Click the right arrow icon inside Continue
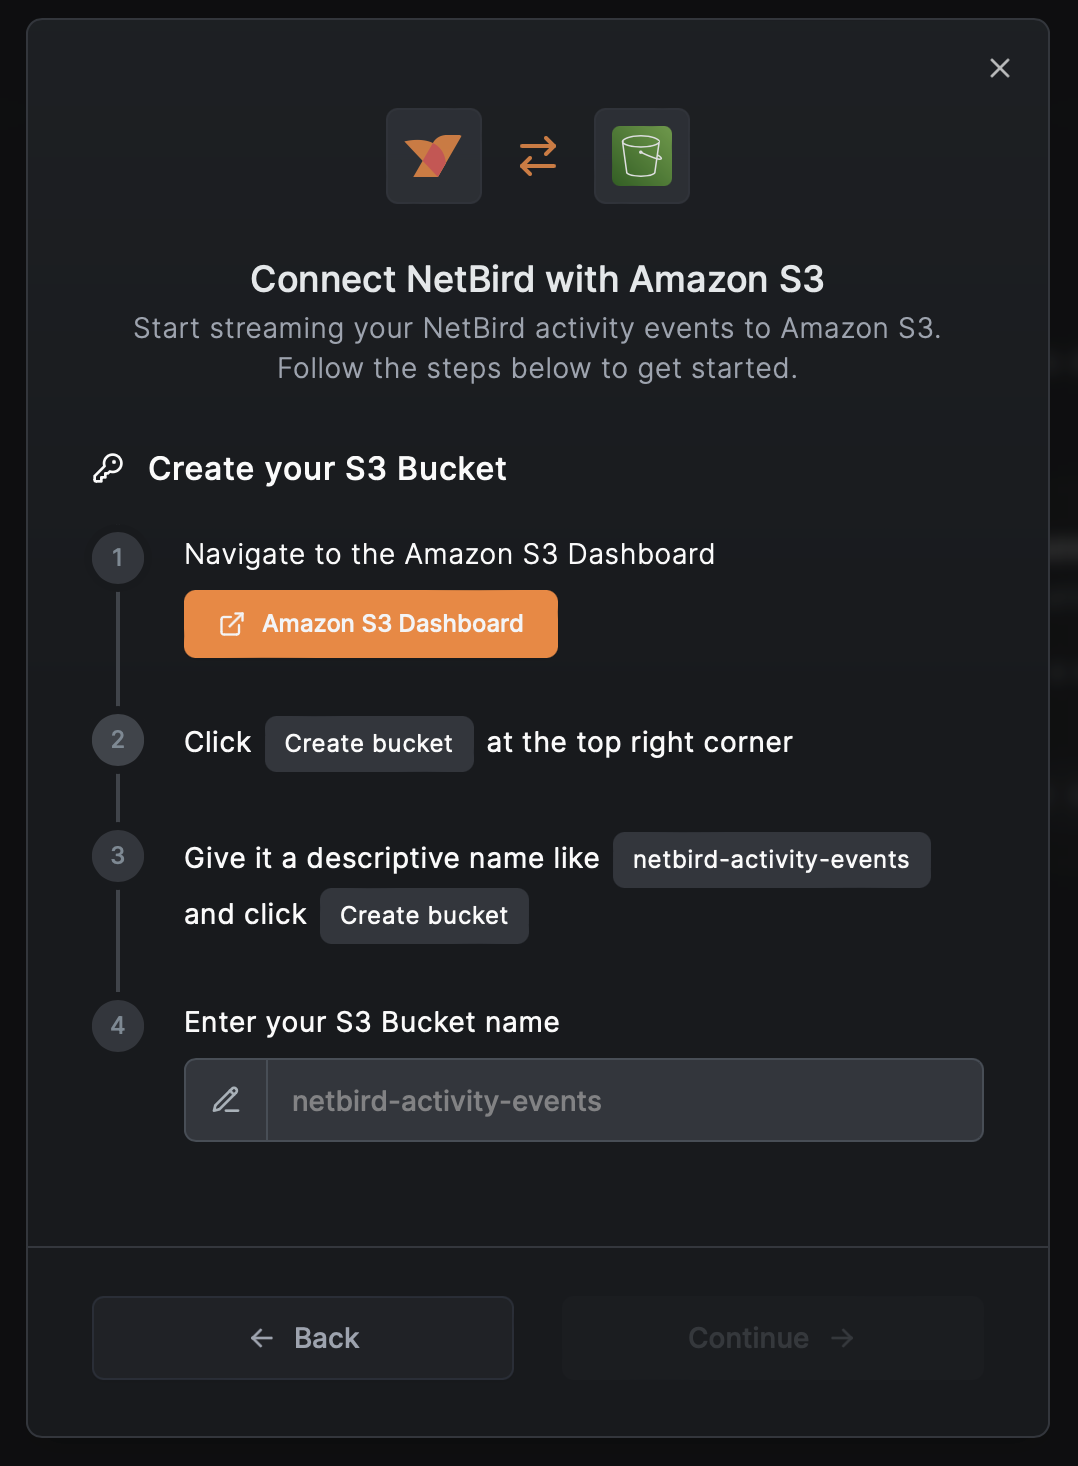 click(842, 1338)
